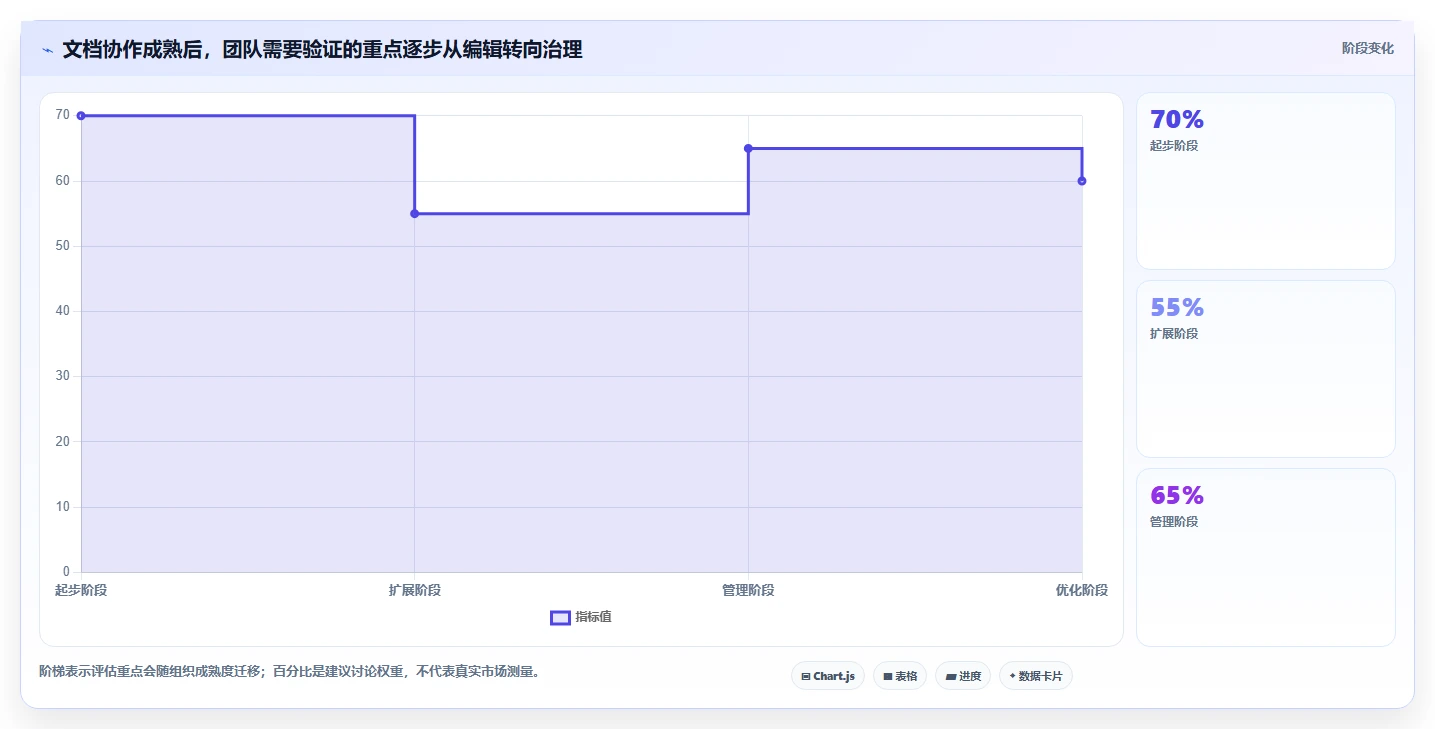Click the 管理阶段 caption under 65%
The height and width of the screenshot is (729, 1435).
[x=1174, y=521]
